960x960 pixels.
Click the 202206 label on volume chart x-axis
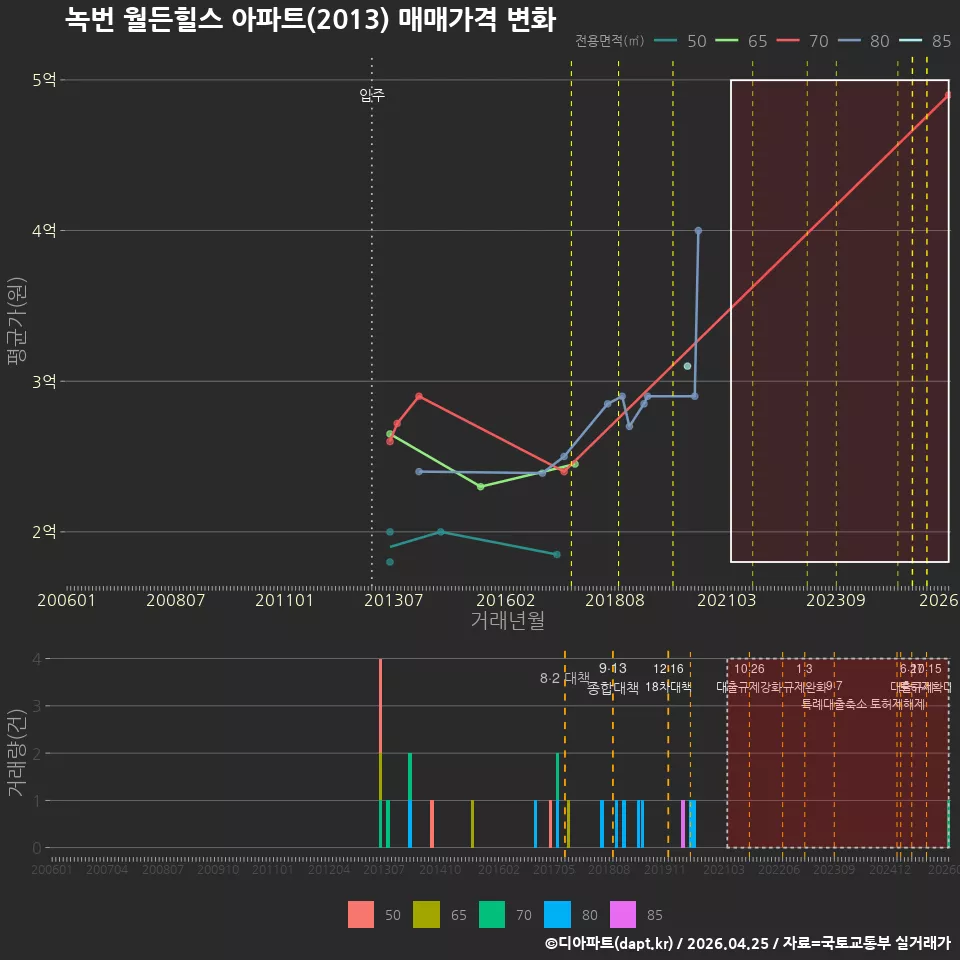(779, 869)
